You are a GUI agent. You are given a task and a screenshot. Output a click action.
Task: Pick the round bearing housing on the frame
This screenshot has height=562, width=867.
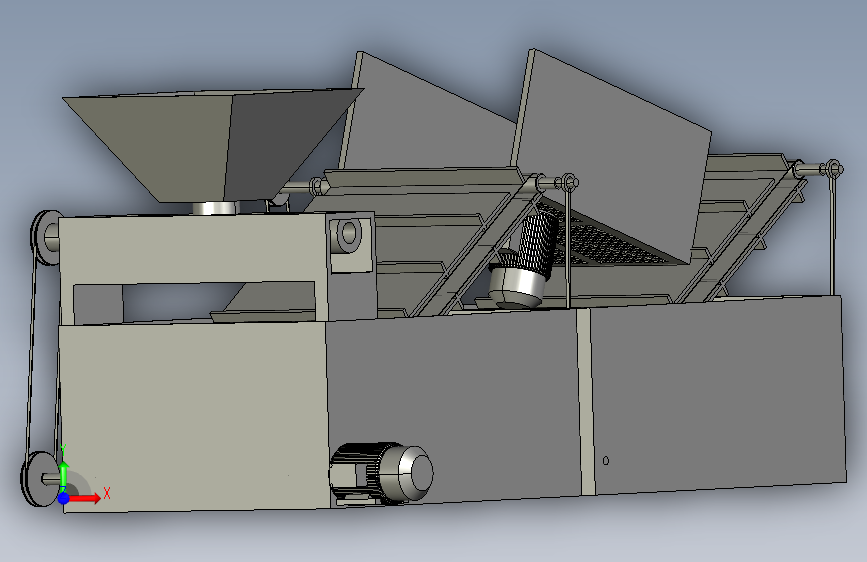pos(347,235)
